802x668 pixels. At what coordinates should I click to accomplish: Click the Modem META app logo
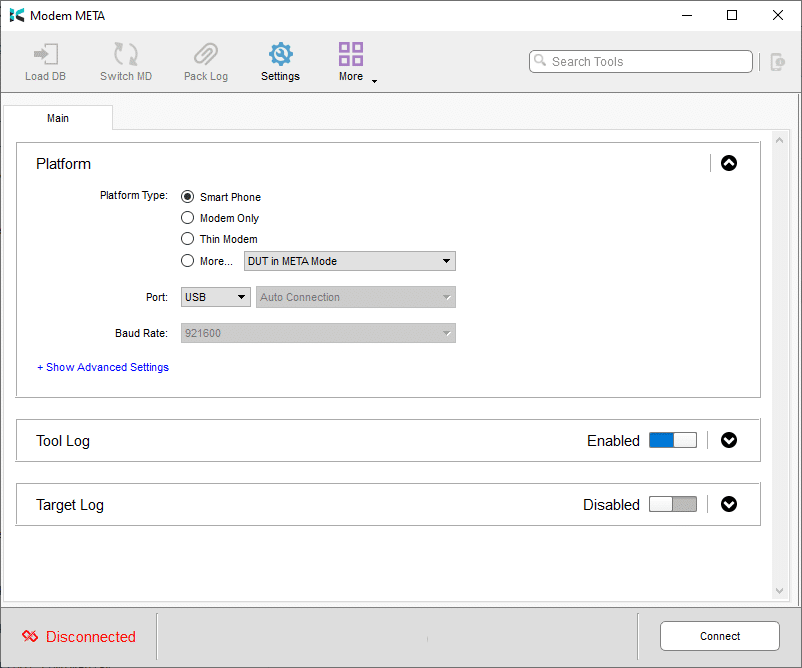17,15
